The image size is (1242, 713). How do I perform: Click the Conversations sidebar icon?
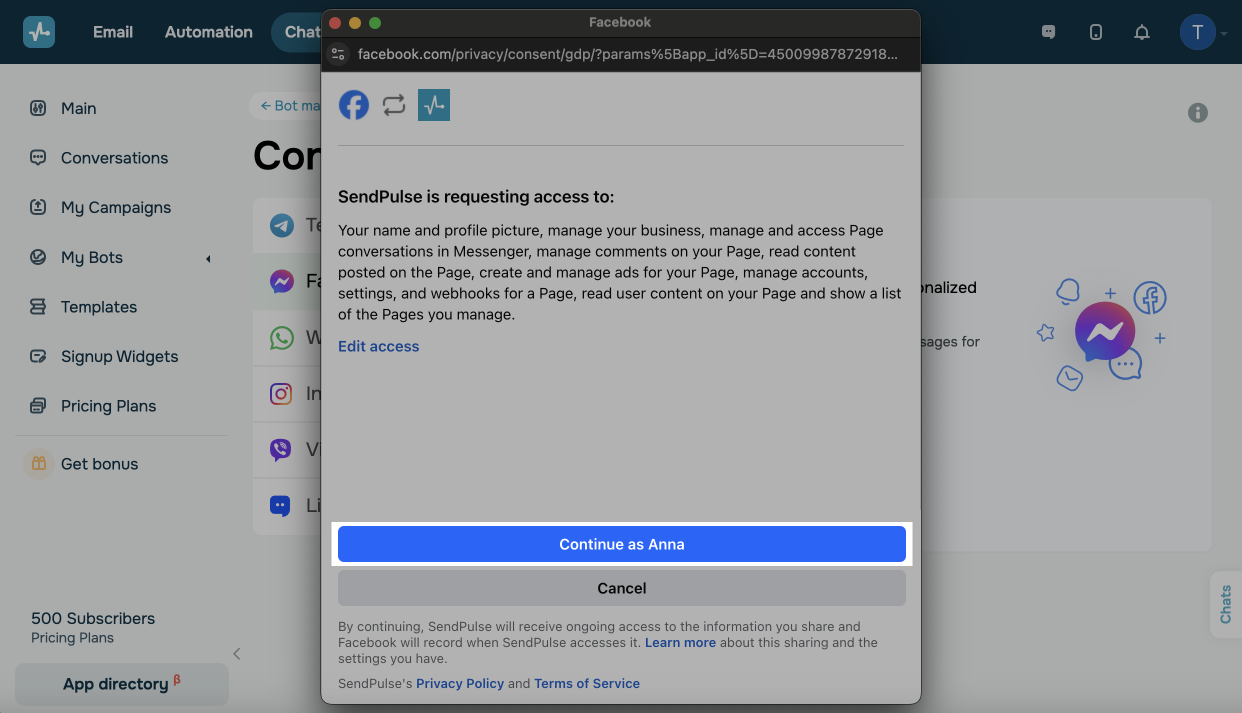pos(38,158)
